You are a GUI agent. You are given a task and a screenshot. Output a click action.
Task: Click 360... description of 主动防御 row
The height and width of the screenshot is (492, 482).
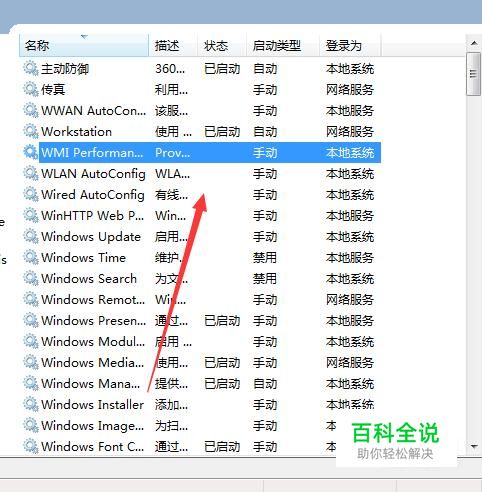coord(170,69)
